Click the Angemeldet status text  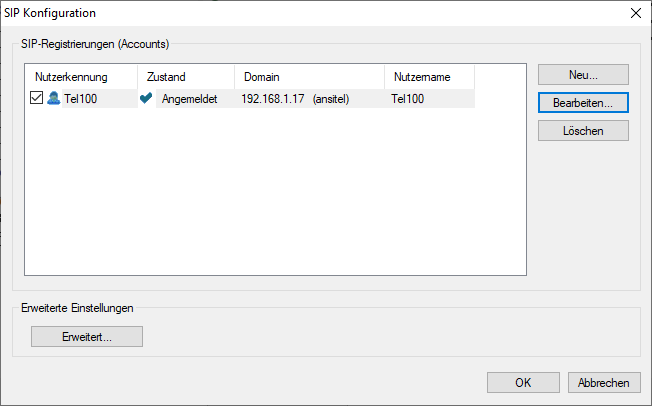tap(189, 99)
